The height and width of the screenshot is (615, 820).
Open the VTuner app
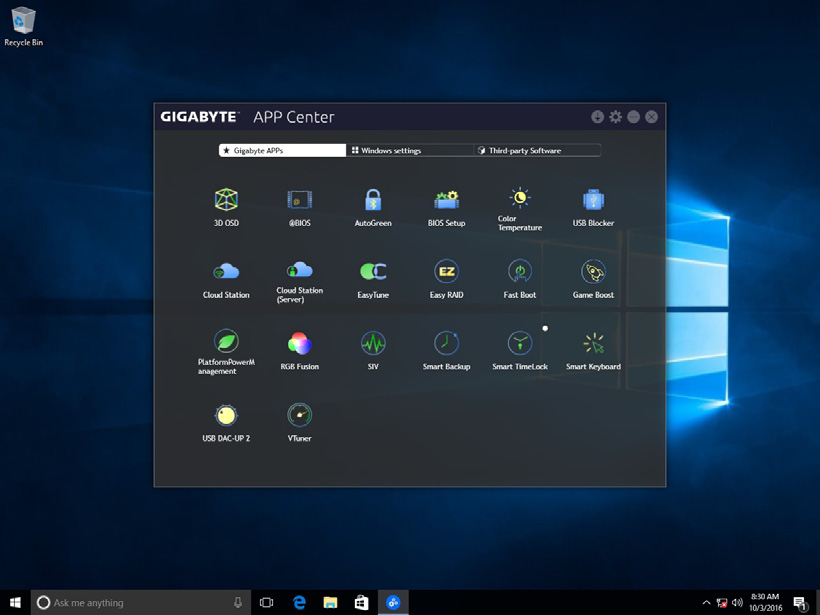(x=299, y=414)
